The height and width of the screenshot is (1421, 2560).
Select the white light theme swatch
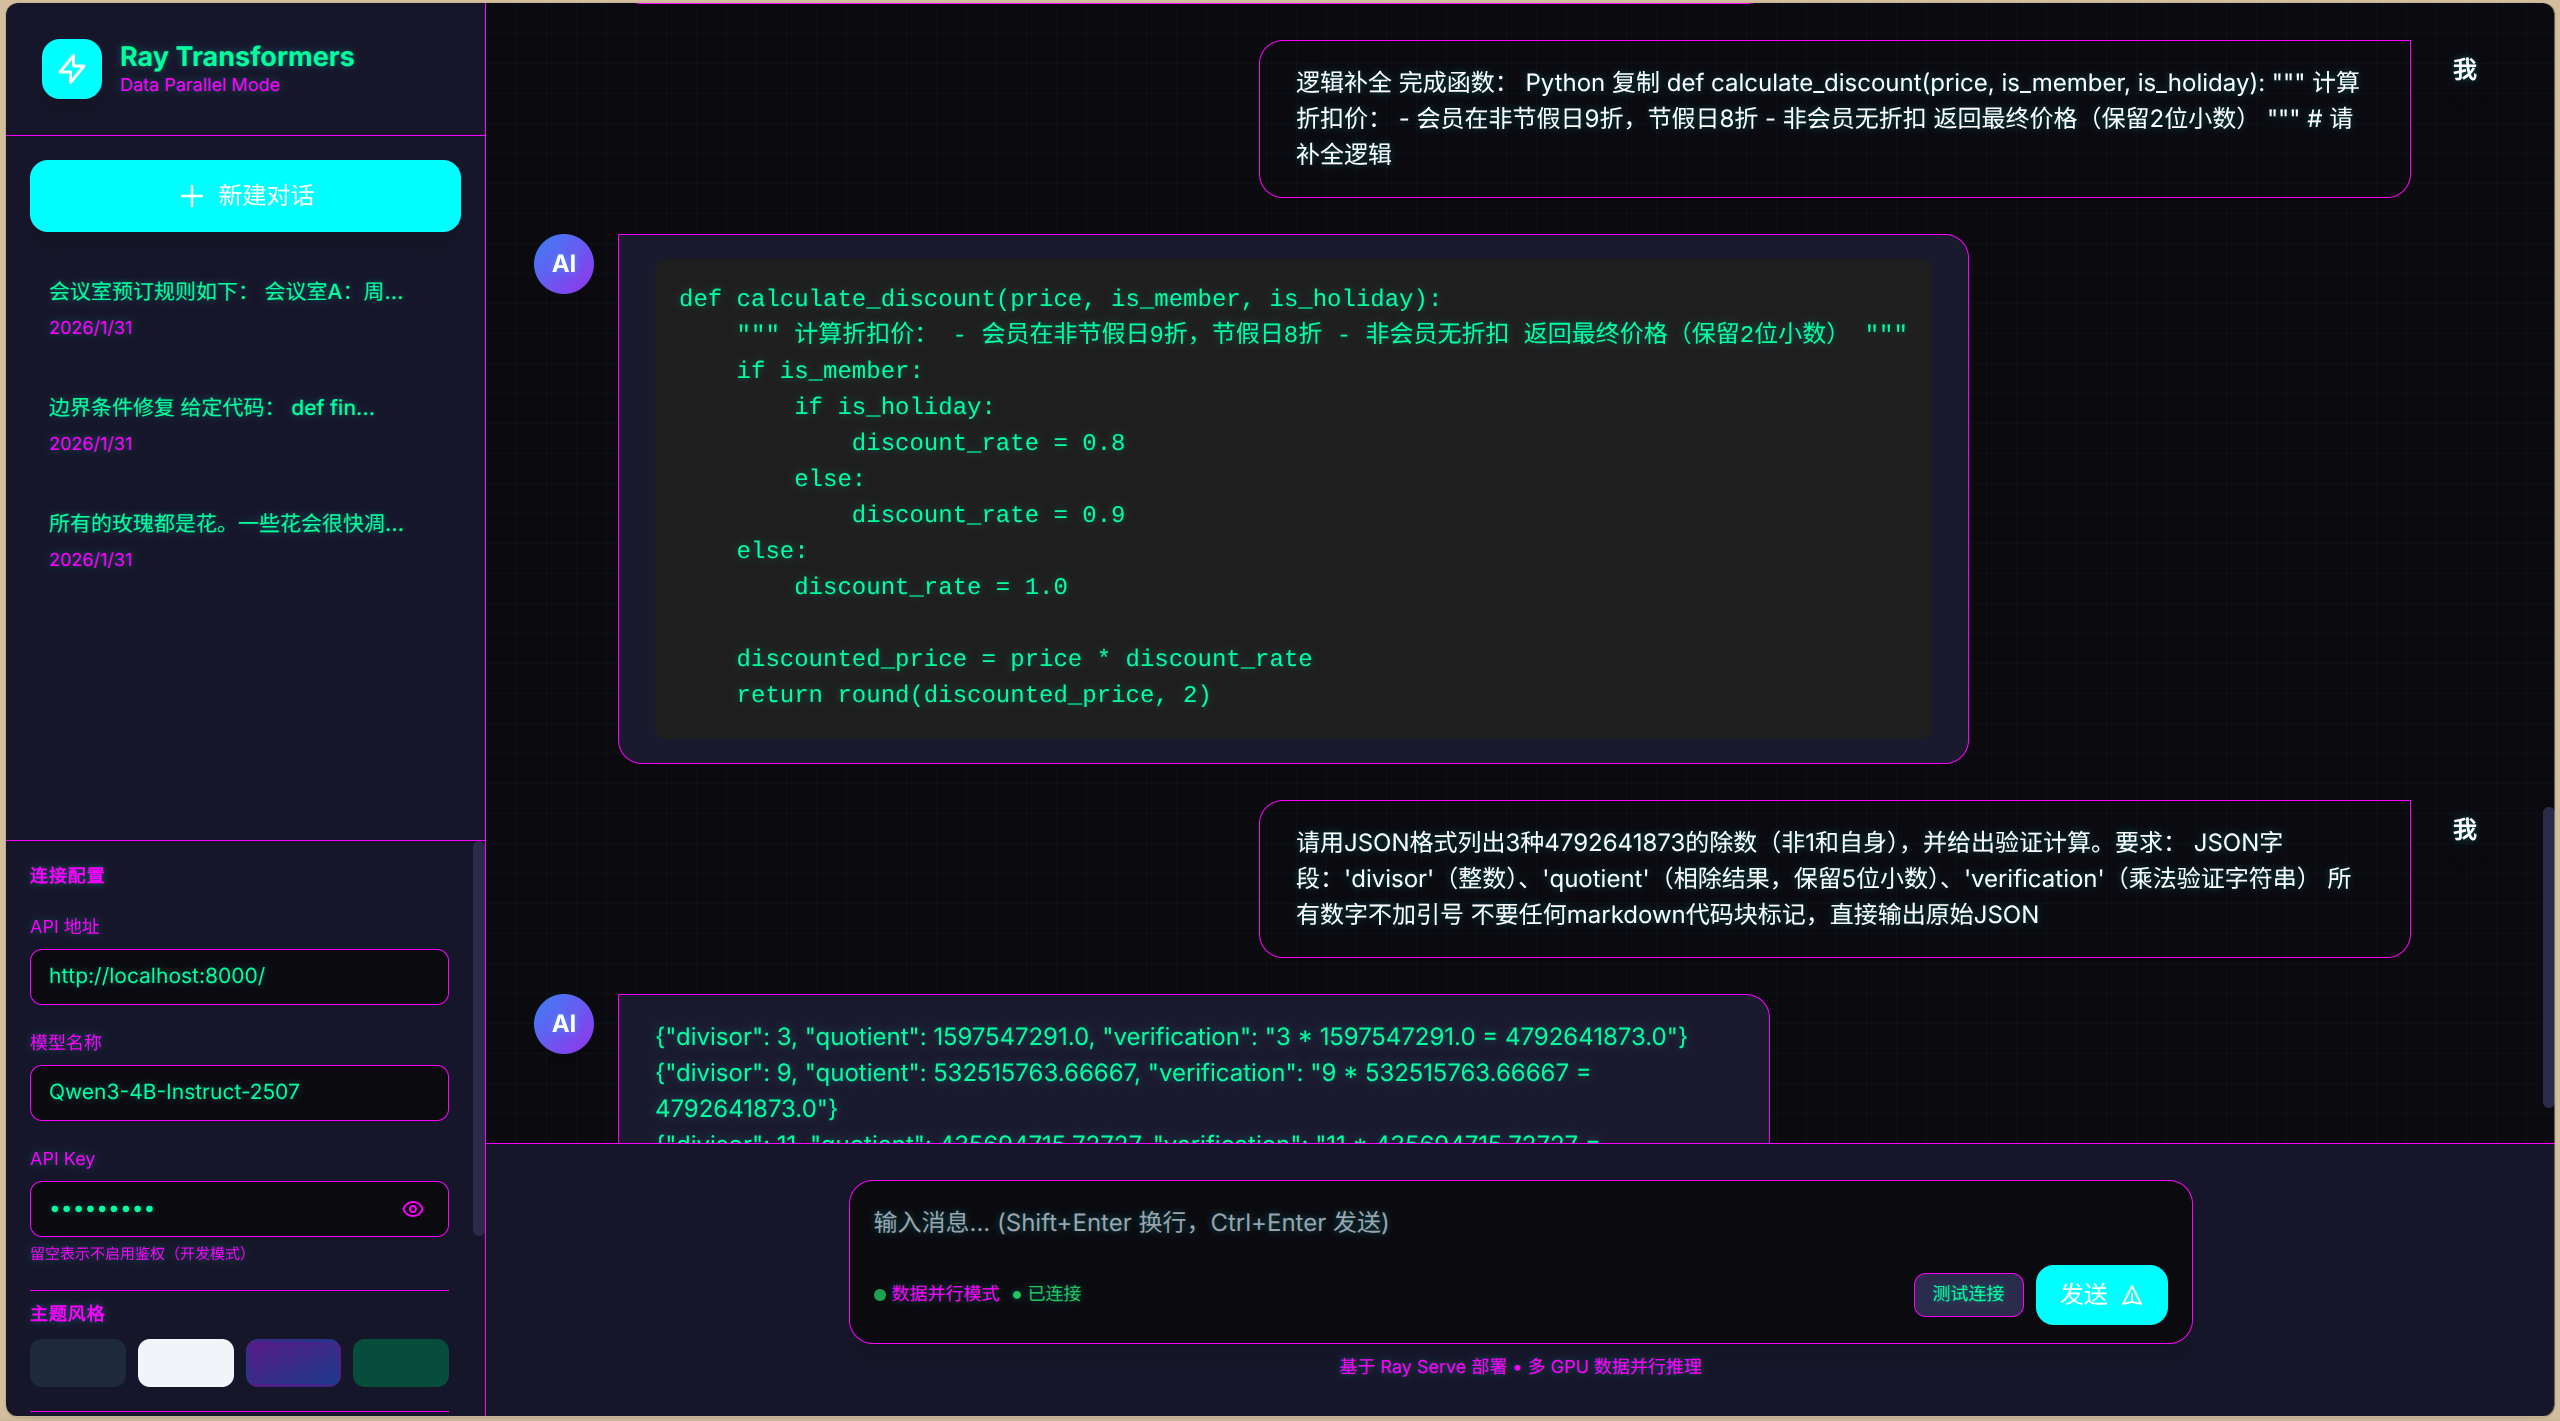[x=186, y=1363]
